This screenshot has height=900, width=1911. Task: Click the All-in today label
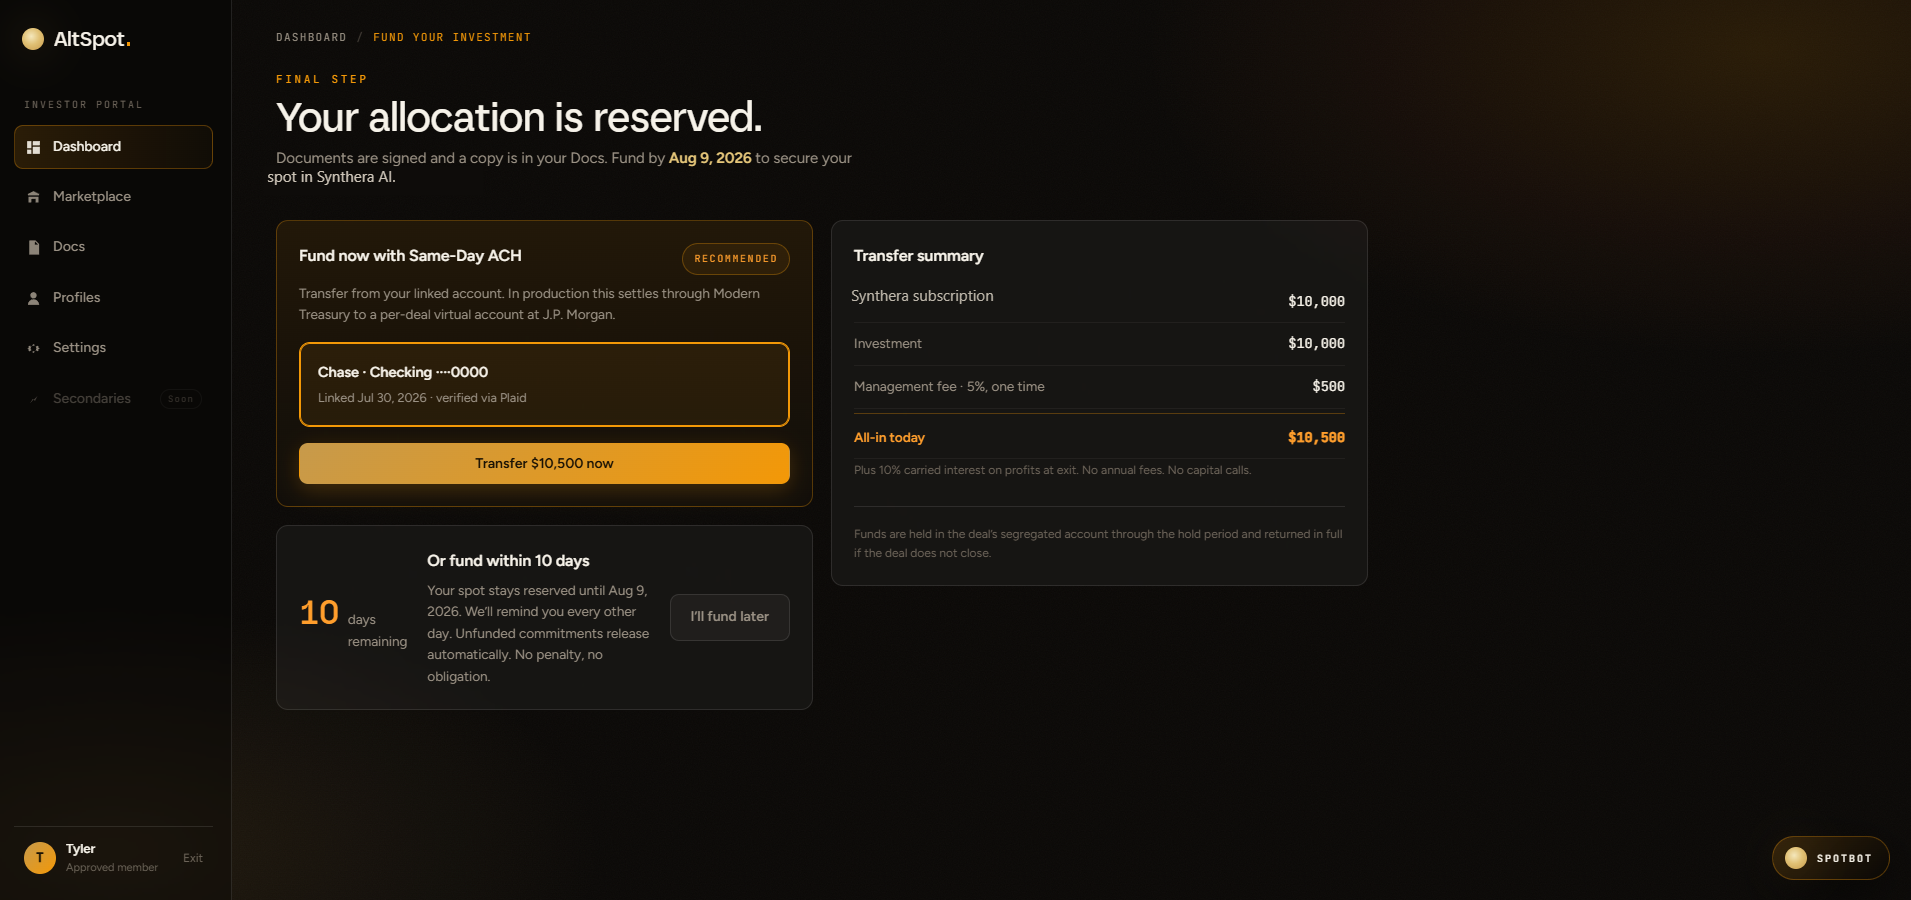pyautogui.click(x=889, y=438)
